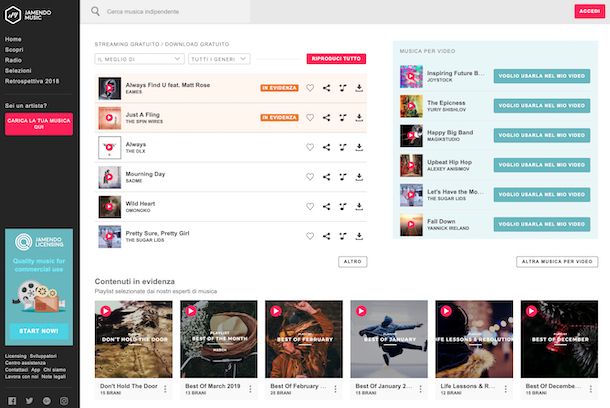Open the Tutti i Generi genre dropdown

point(219,59)
